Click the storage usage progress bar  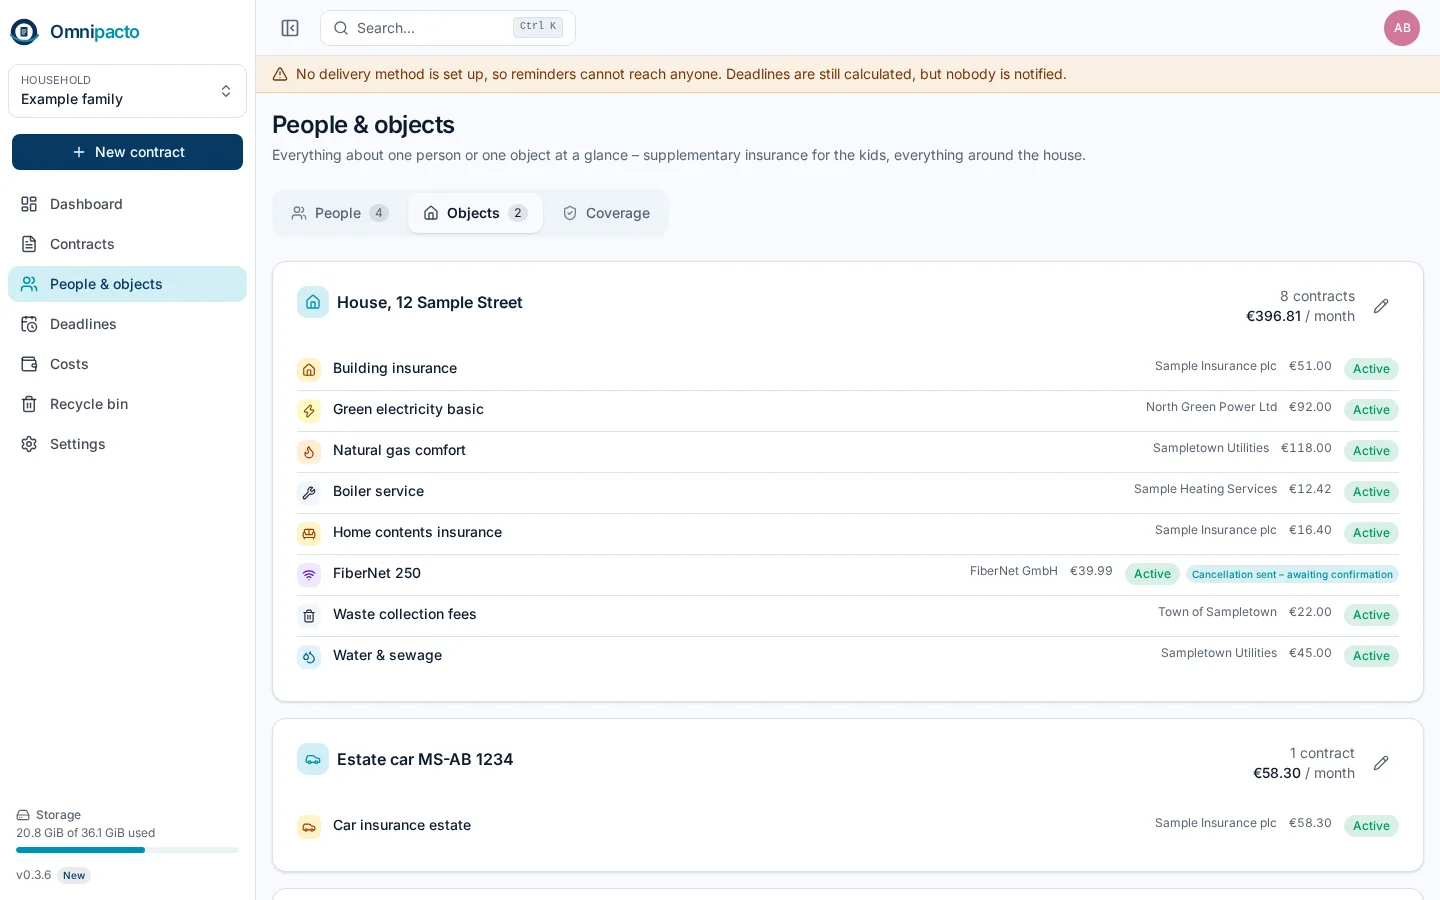pyautogui.click(x=127, y=850)
